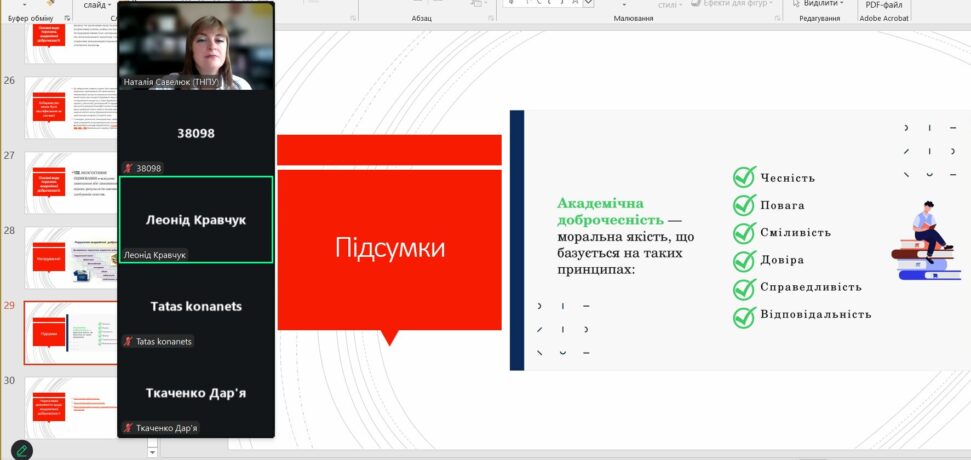Screen dimensions: 971x460
Task: Click the red Підсумки title box
Action: (x=389, y=249)
